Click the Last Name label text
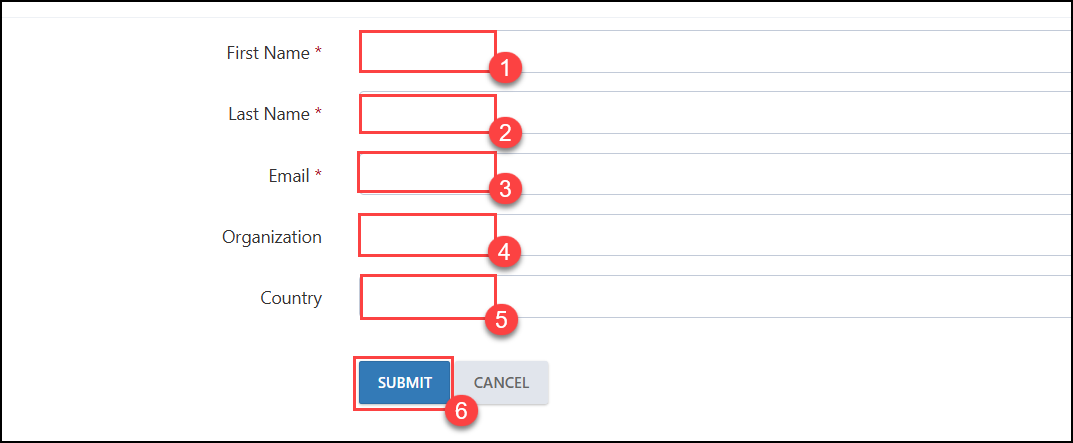 pos(269,114)
